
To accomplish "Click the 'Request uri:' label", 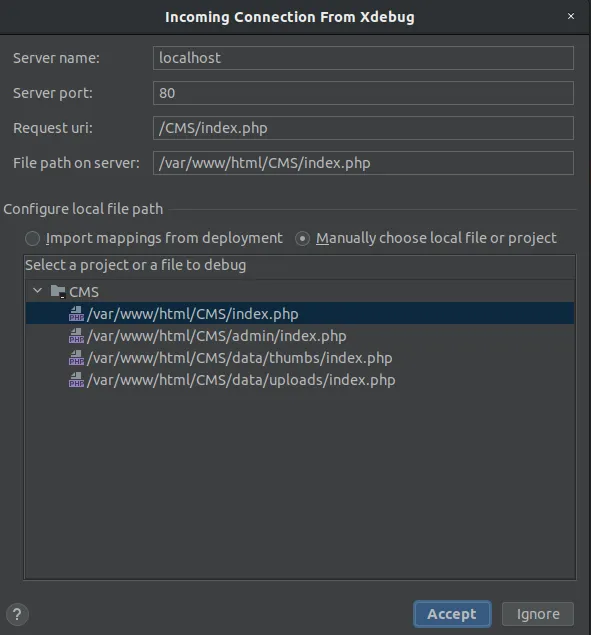I will pos(53,128).
